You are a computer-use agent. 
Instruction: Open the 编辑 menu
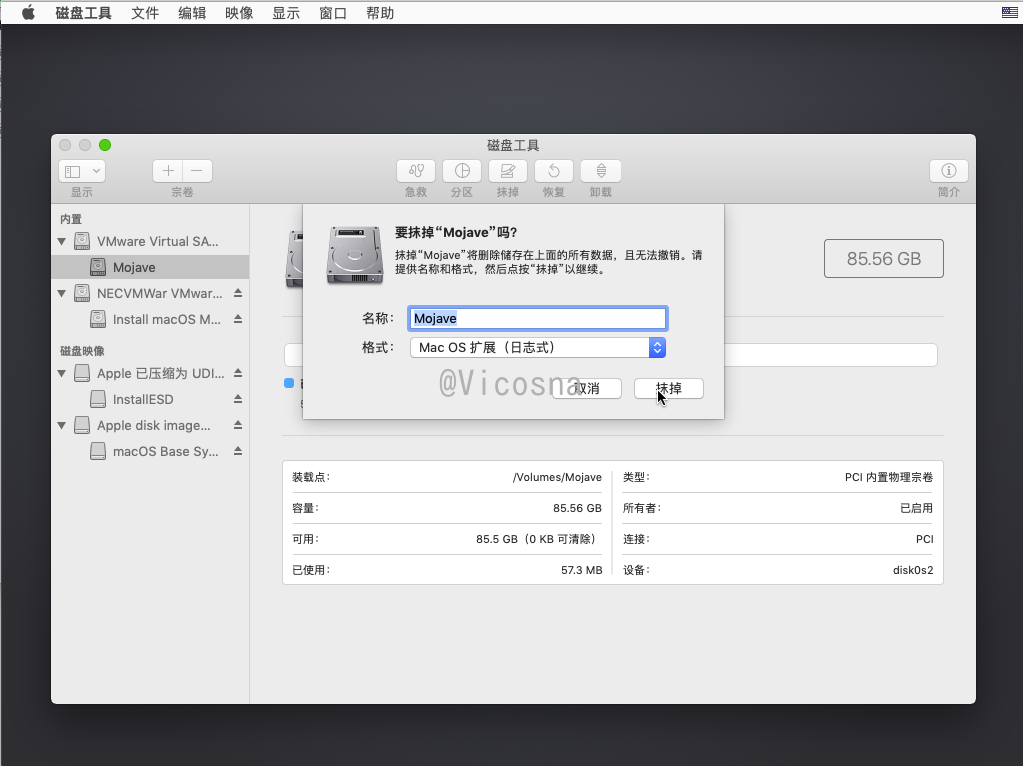click(x=192, y=12)
